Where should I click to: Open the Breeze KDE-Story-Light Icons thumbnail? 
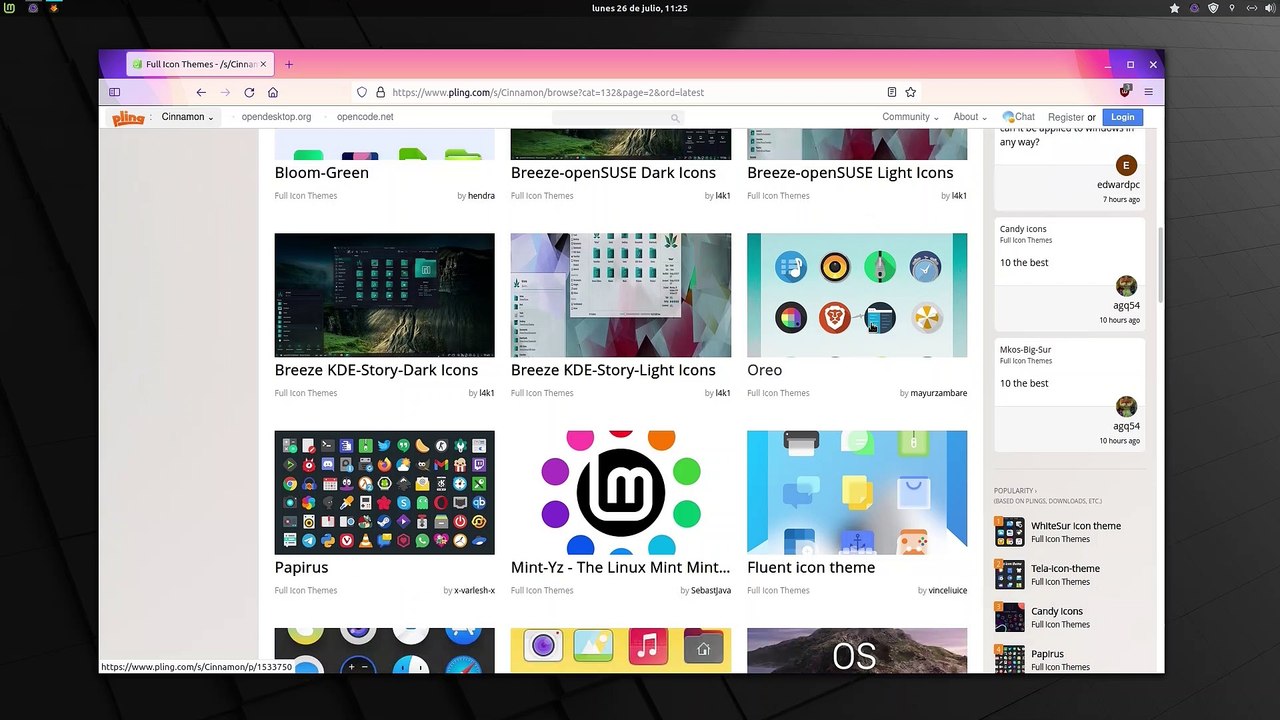[621, 295]
